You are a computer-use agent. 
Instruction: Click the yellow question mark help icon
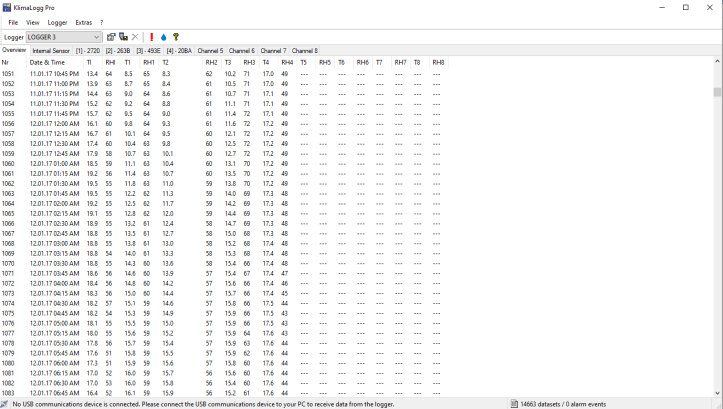point(176,37)
